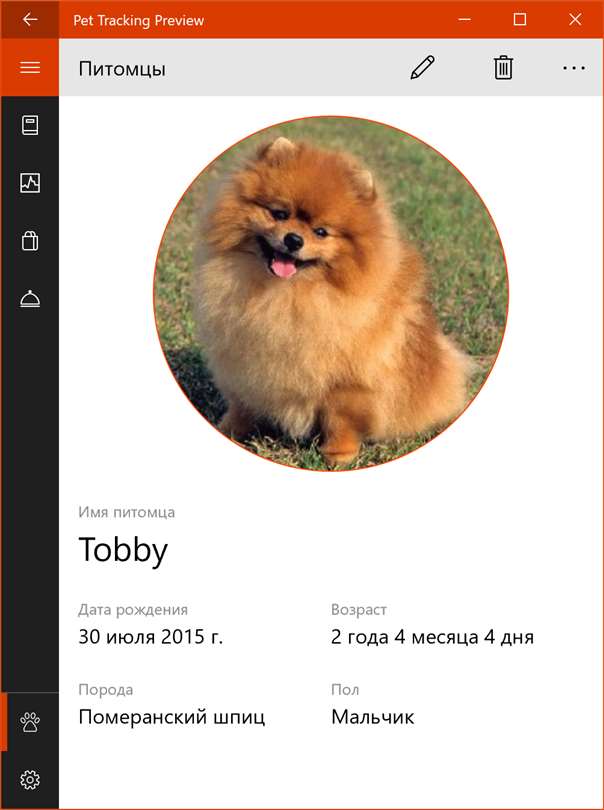The height and width of the screenshot is (810, 604).
Task: Open the shopping bag icon in sidebar
Action: pyautogui.click(x=30, y=241)
